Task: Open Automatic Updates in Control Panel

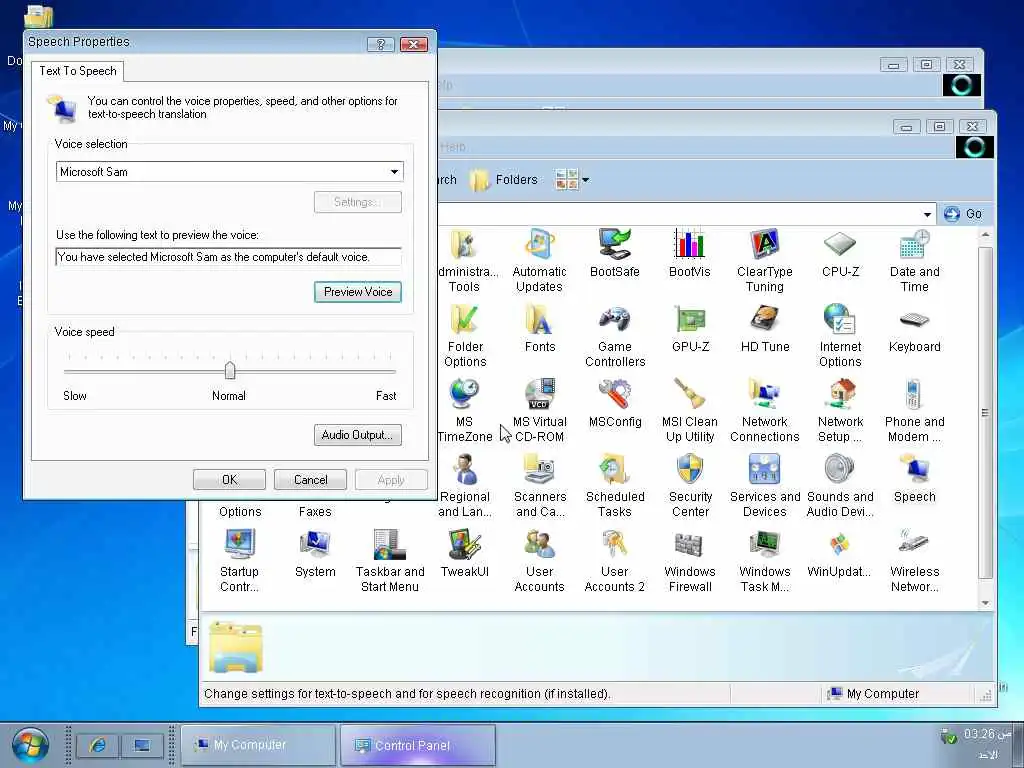Action: click(539, 261)
